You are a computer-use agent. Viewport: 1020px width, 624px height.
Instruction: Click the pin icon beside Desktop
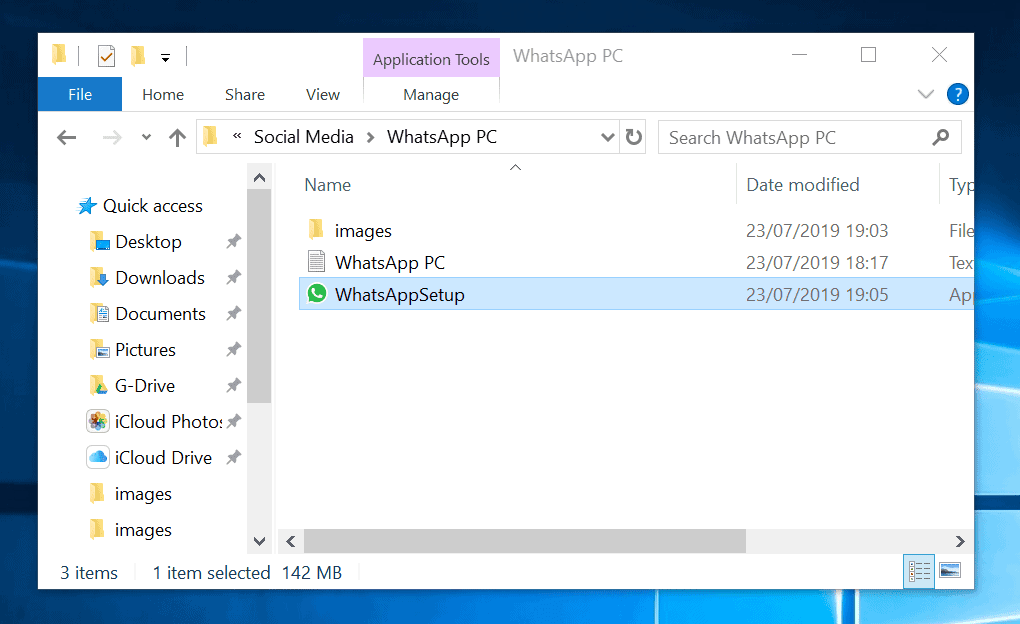(234, 241)
